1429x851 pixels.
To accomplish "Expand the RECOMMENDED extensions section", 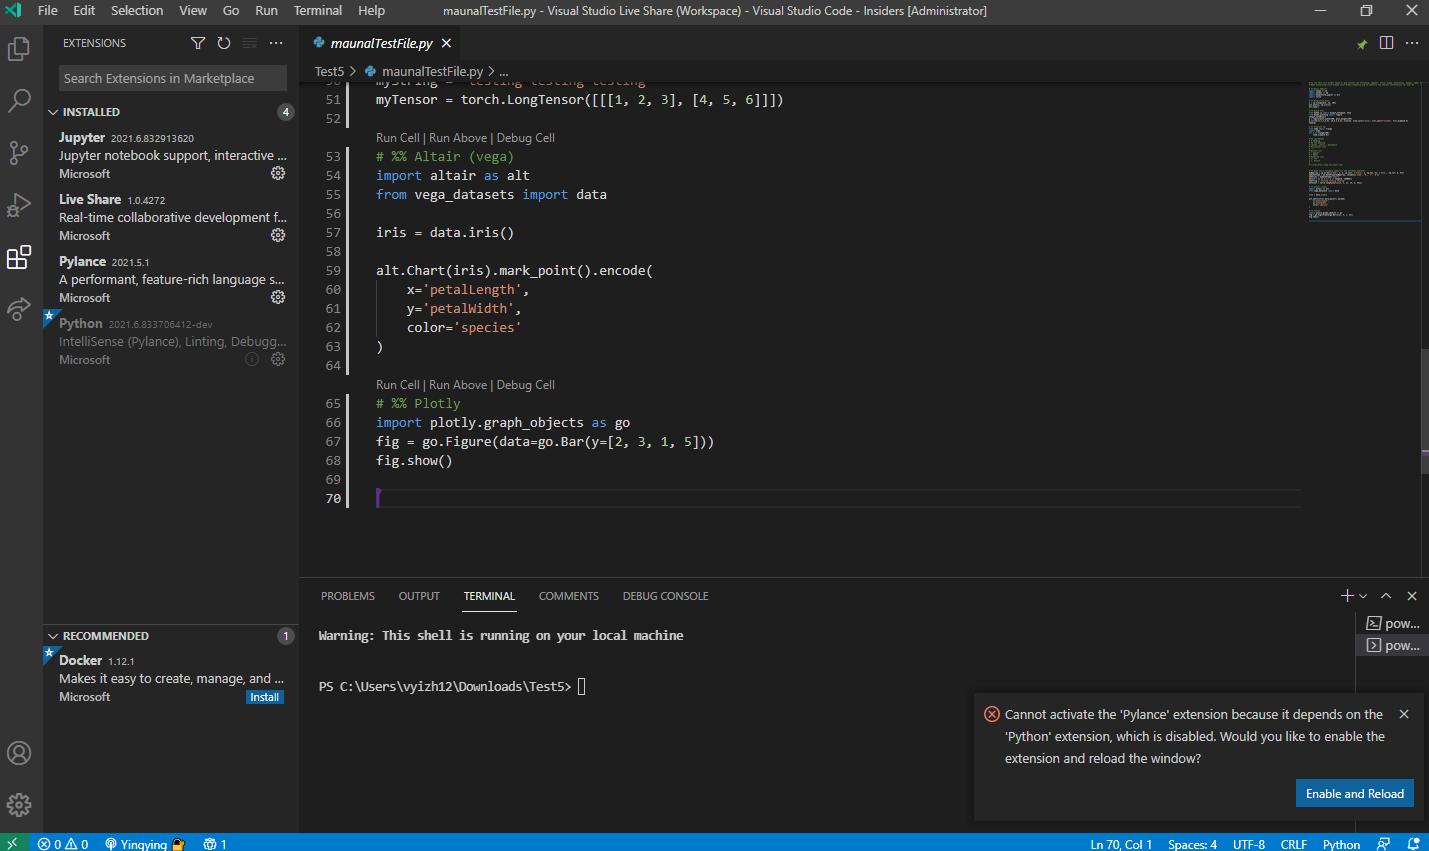I will tap(52, 635).
